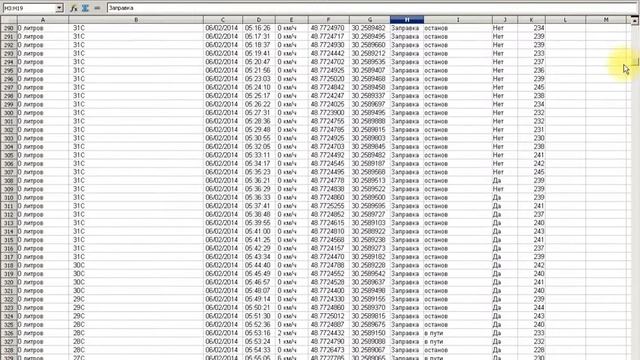Select row 326 header
The width and height of the screenshot is (640, 360).
(x=9, y=333)
